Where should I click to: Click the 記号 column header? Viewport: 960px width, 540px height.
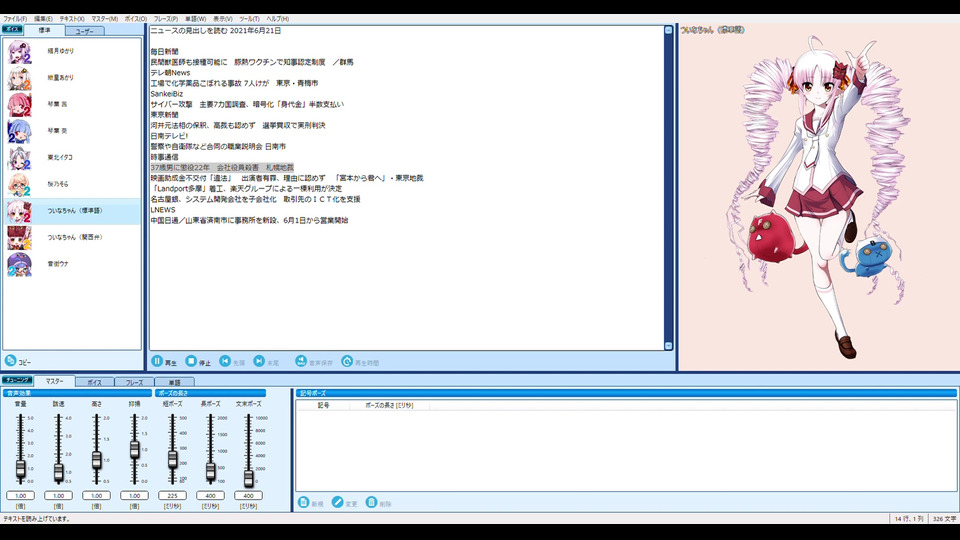click(323, 405)
